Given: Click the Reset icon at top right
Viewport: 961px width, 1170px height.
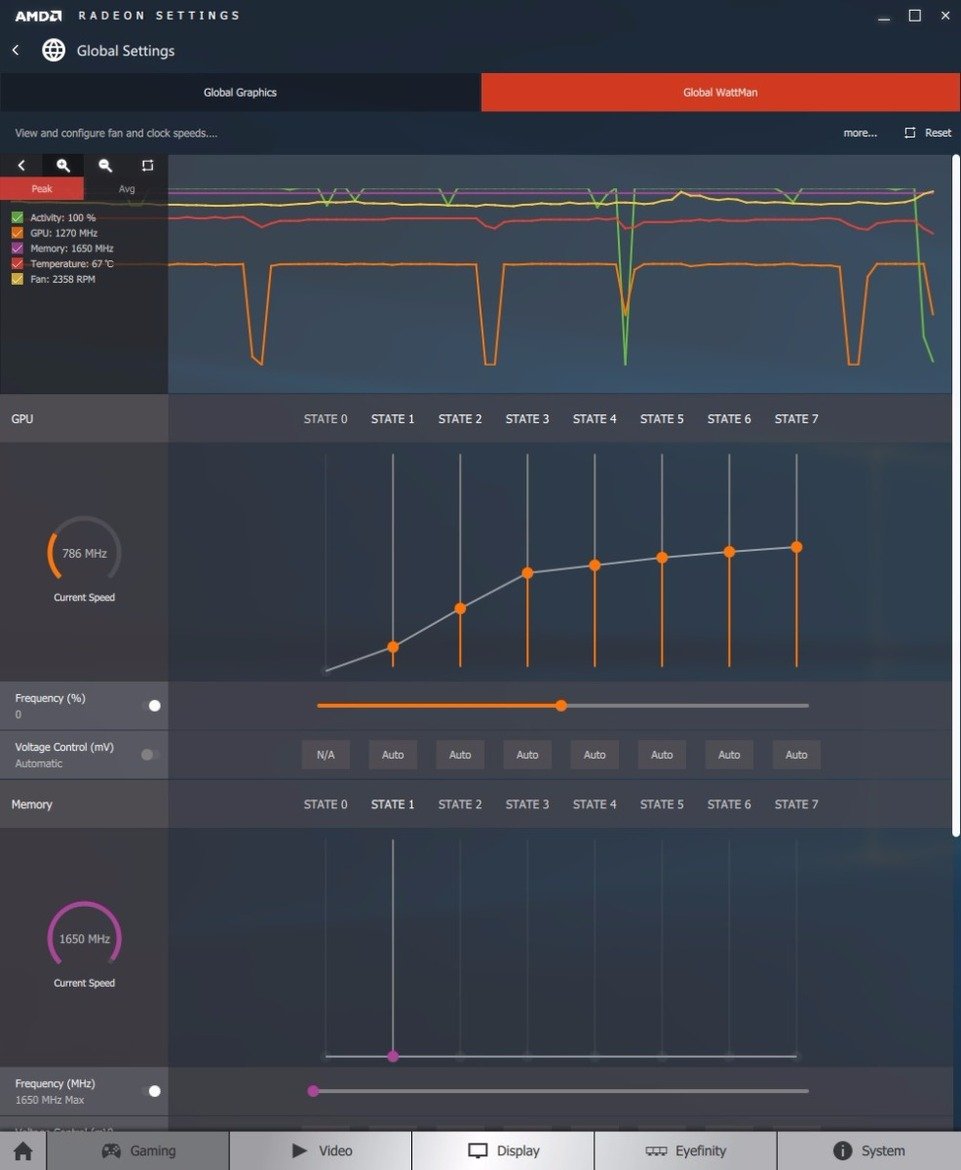Looking at the screenshot, I should pos(910,133).
